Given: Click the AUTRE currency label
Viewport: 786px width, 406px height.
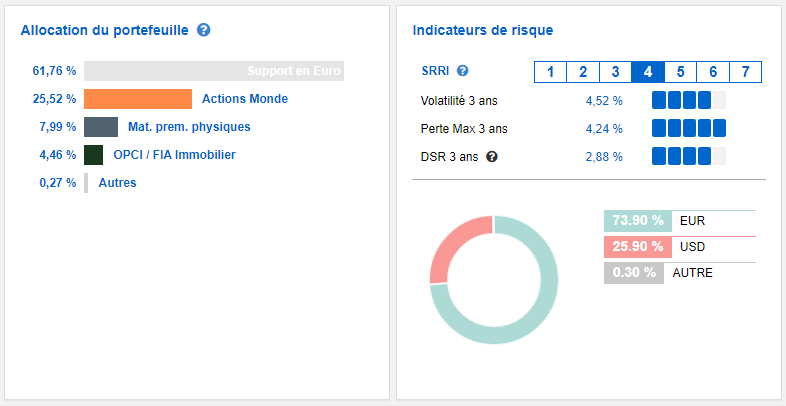Looking at the screenshot, I should coord(692,273).
